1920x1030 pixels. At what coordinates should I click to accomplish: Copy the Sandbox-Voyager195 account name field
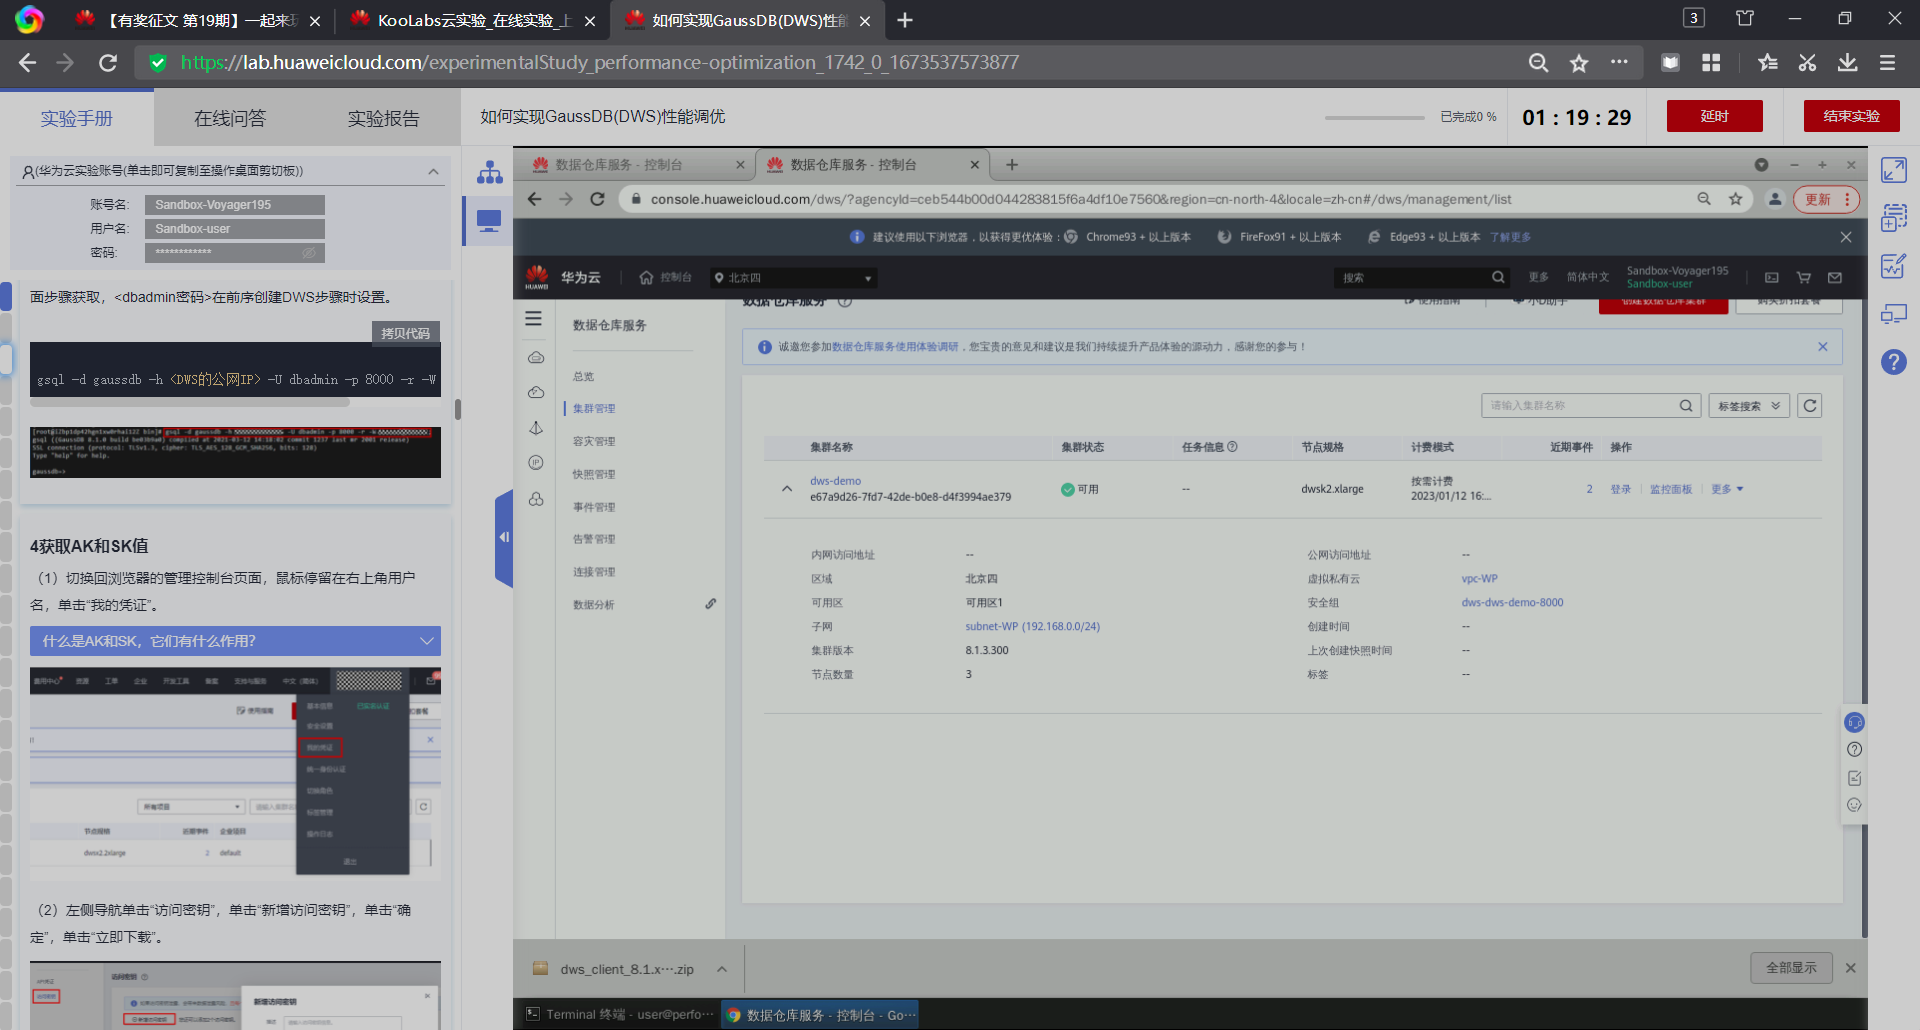(235, 205)
